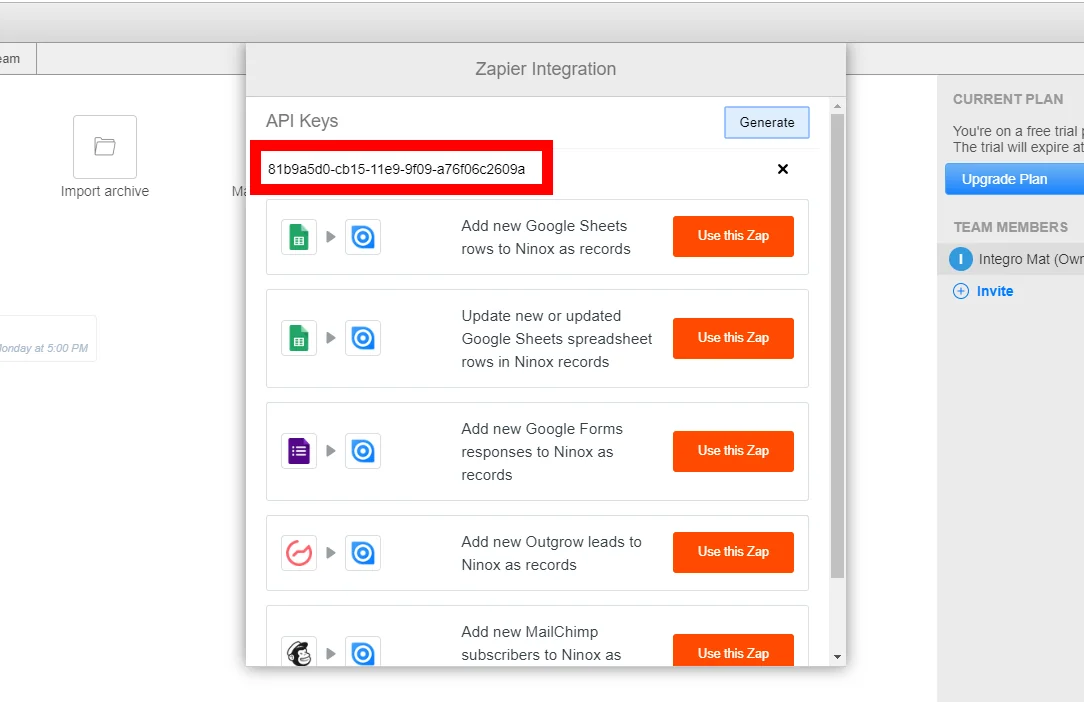Click the free trial notice text
The width and height of the screenshot is (1084, 702).
1018,139
